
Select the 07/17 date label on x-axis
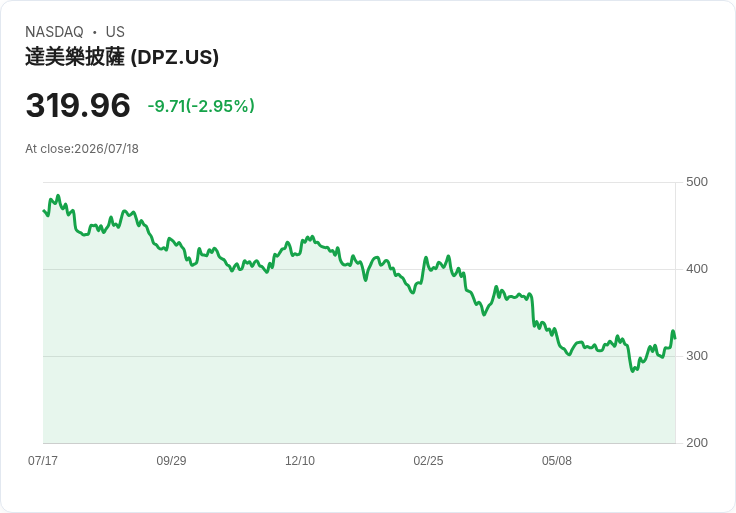click(43, 461)
